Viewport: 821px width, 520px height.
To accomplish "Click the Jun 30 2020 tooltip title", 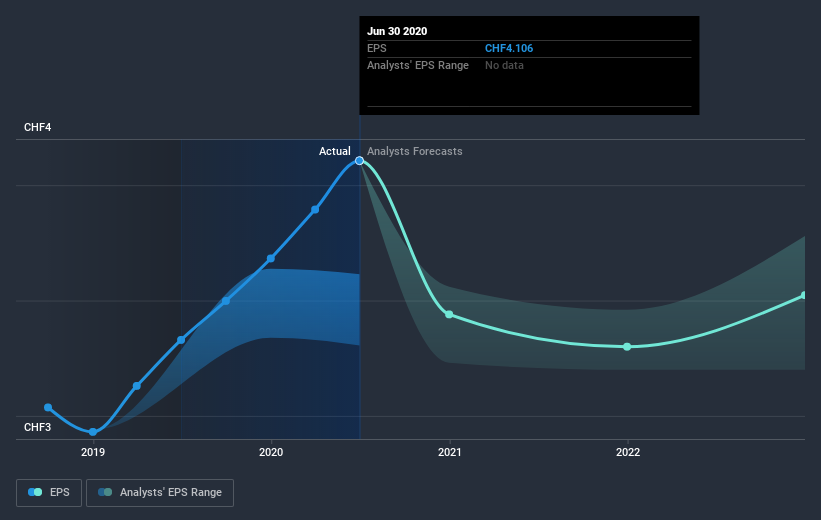I will [x=397, y=31].
